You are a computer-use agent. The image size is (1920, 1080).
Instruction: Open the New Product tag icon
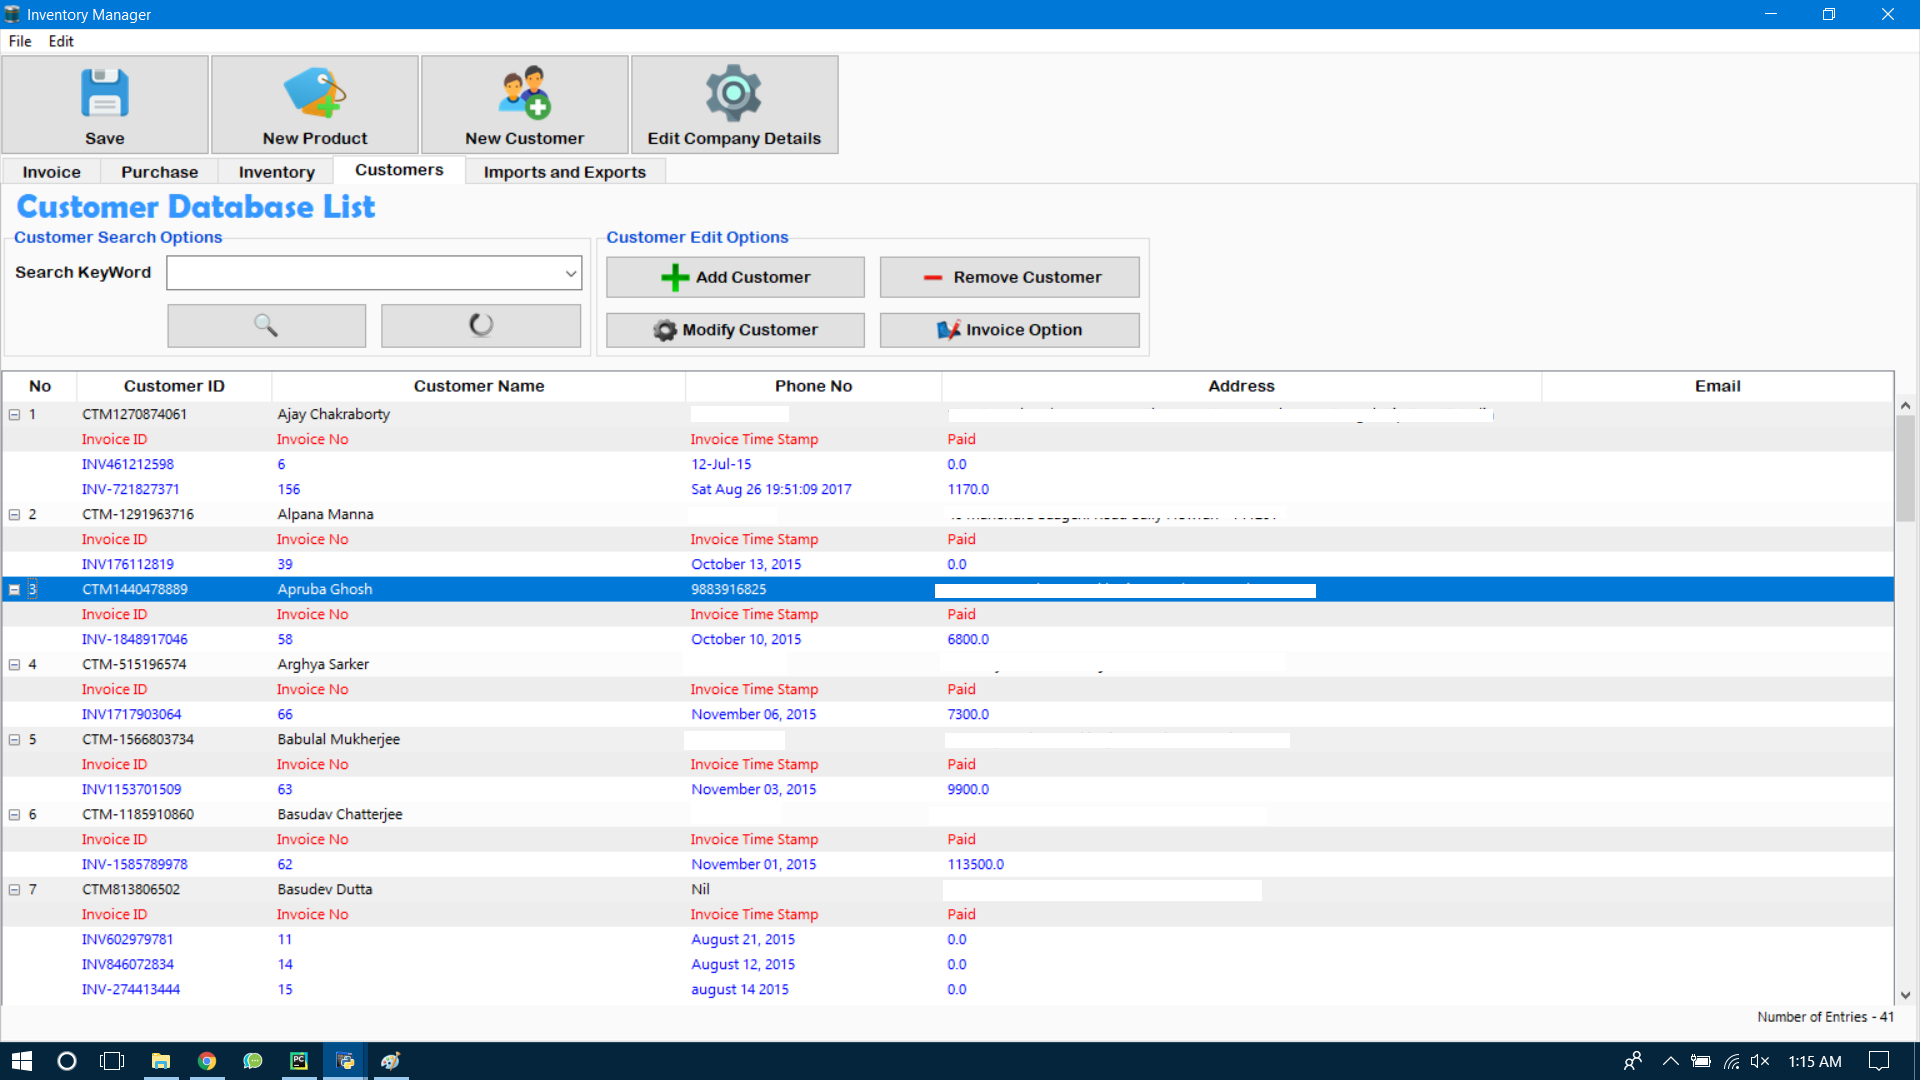(x=315, y=93)
